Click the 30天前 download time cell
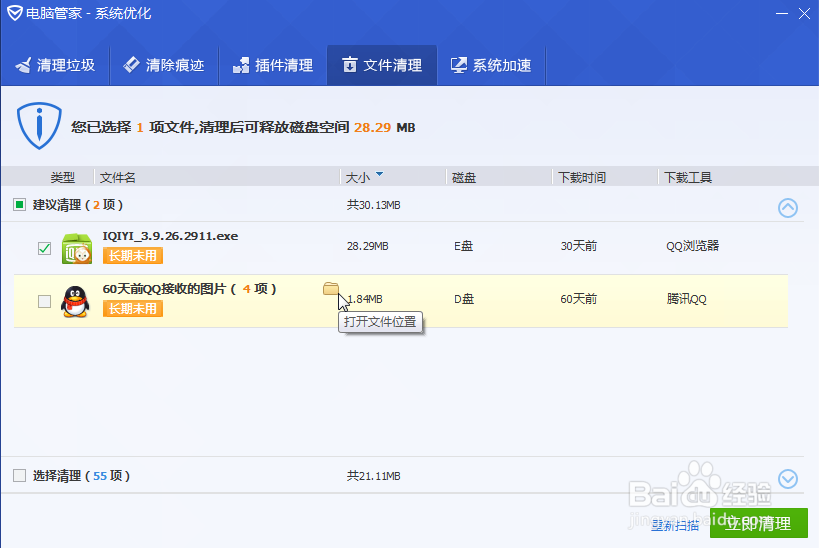 click(579, 246)
